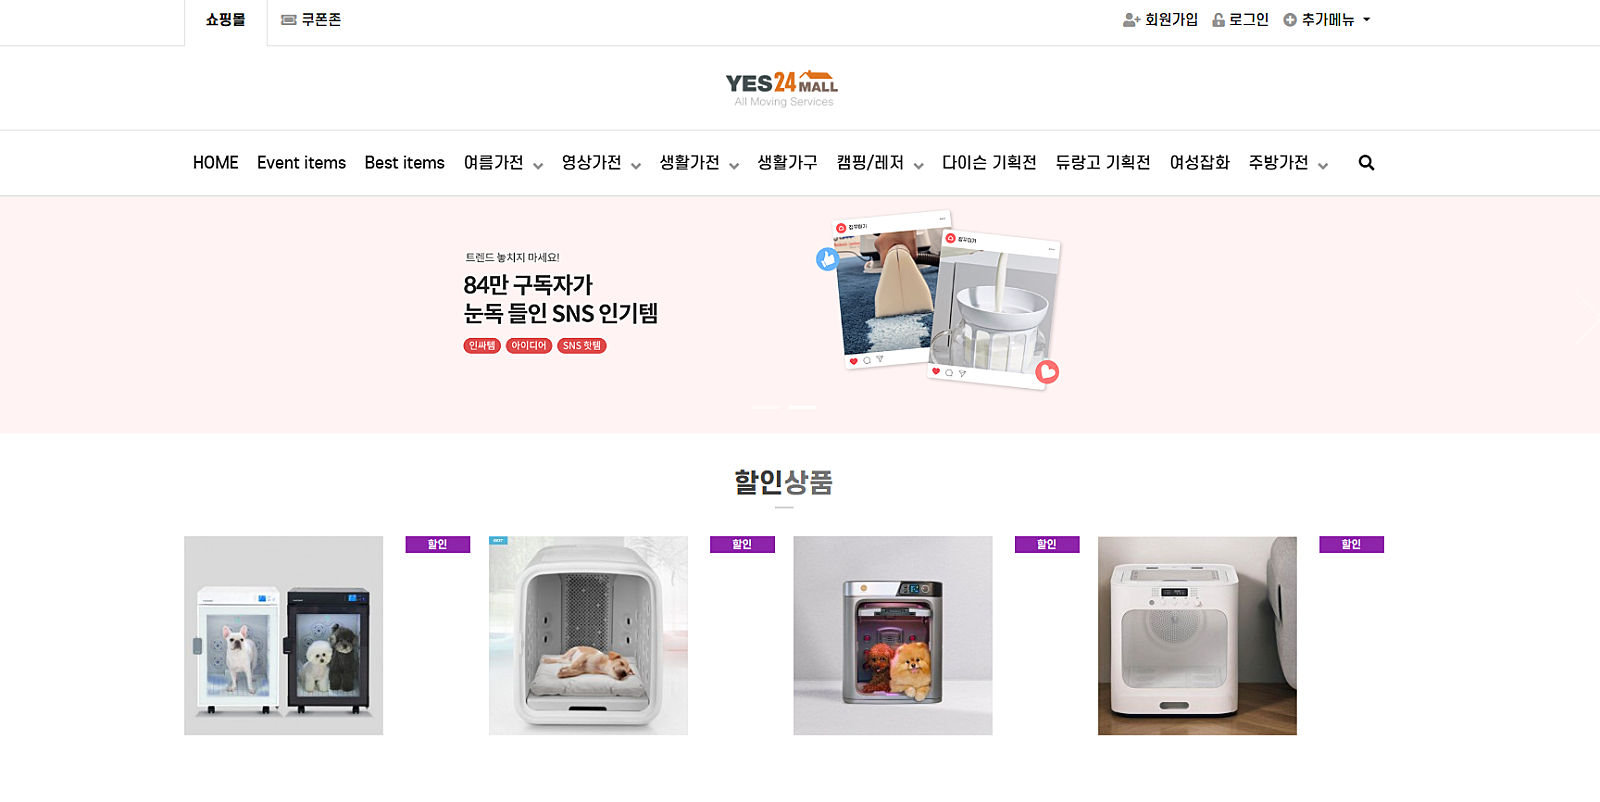1600x802 pixels.
Task: Expand the 추가메뉴 dropdown
Action: 1327,20
